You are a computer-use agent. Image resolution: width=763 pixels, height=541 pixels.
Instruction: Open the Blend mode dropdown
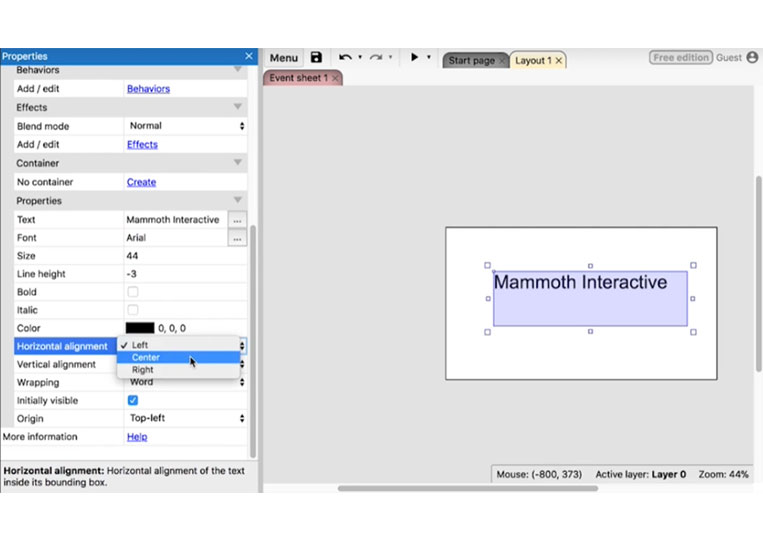186,126
